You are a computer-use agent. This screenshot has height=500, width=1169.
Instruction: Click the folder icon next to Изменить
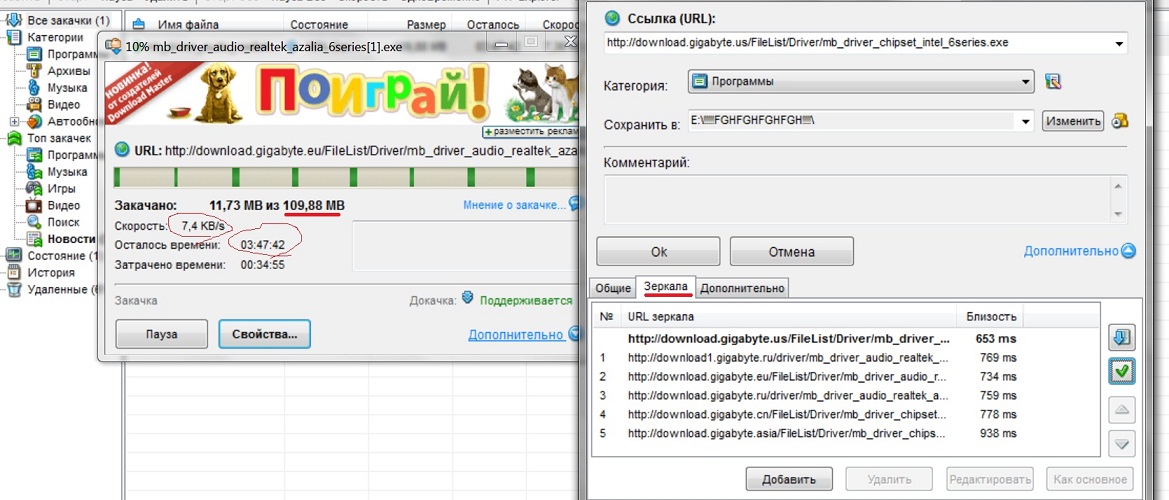tap(1120, 121)
